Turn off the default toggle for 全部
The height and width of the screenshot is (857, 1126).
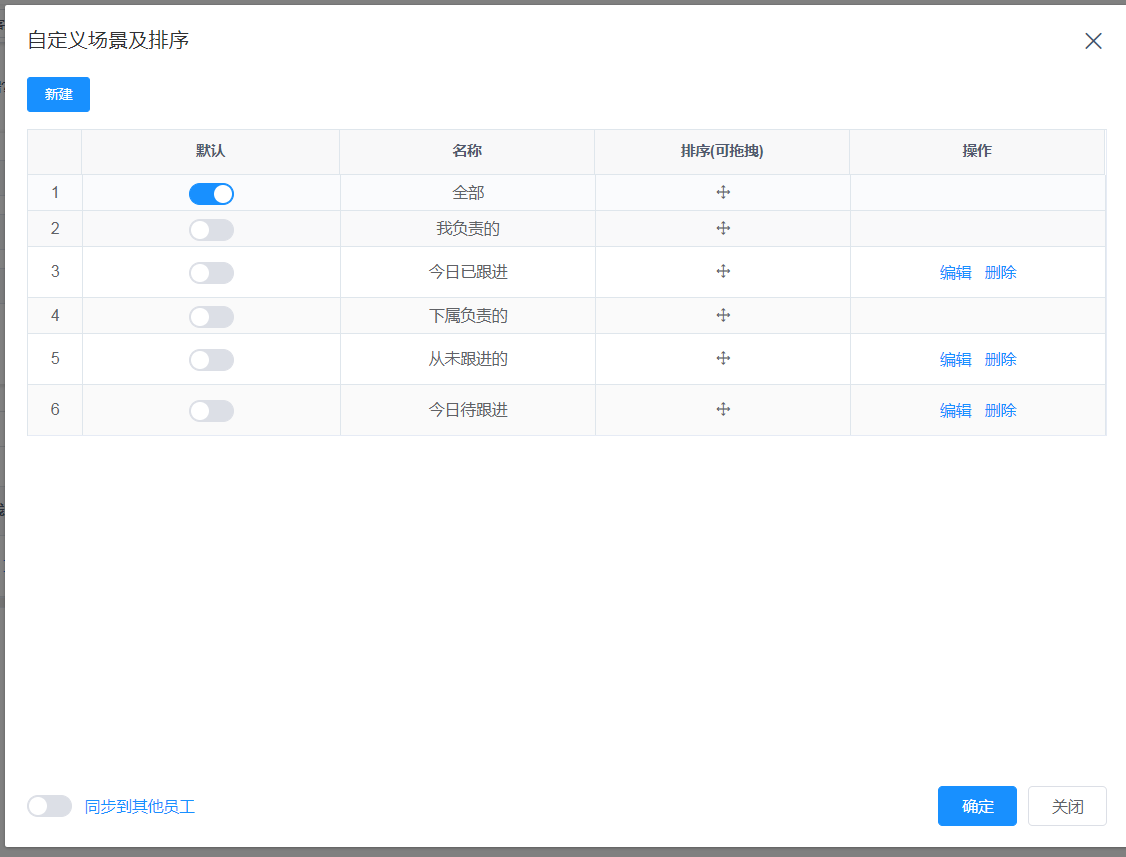pyautogui.click(x=211, y=194)
